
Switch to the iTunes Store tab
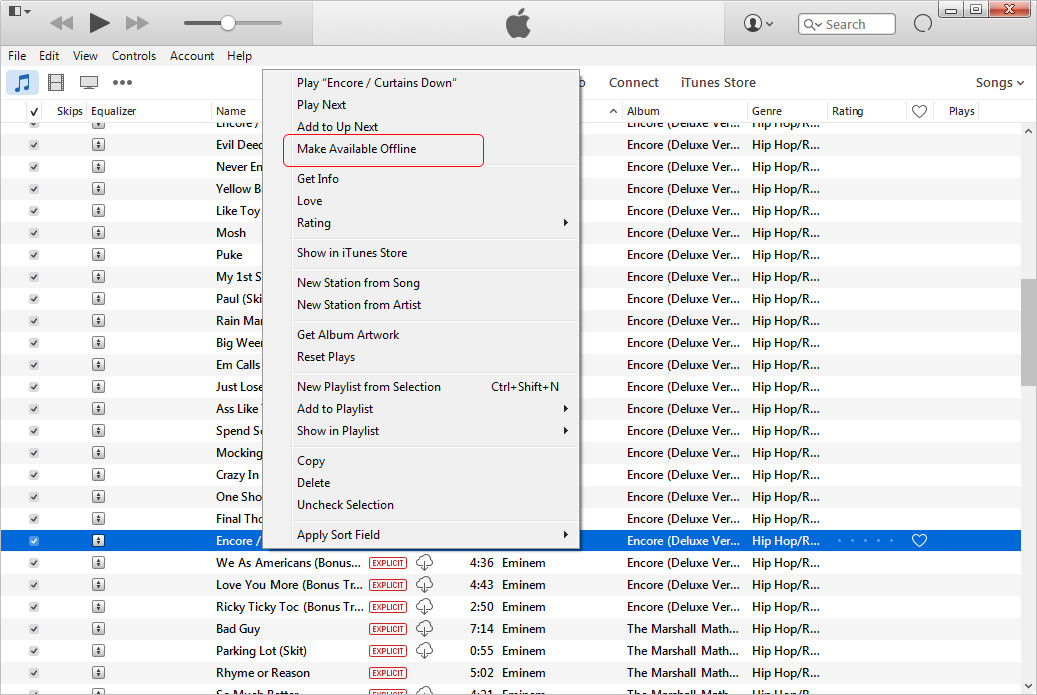pos(718,83)
